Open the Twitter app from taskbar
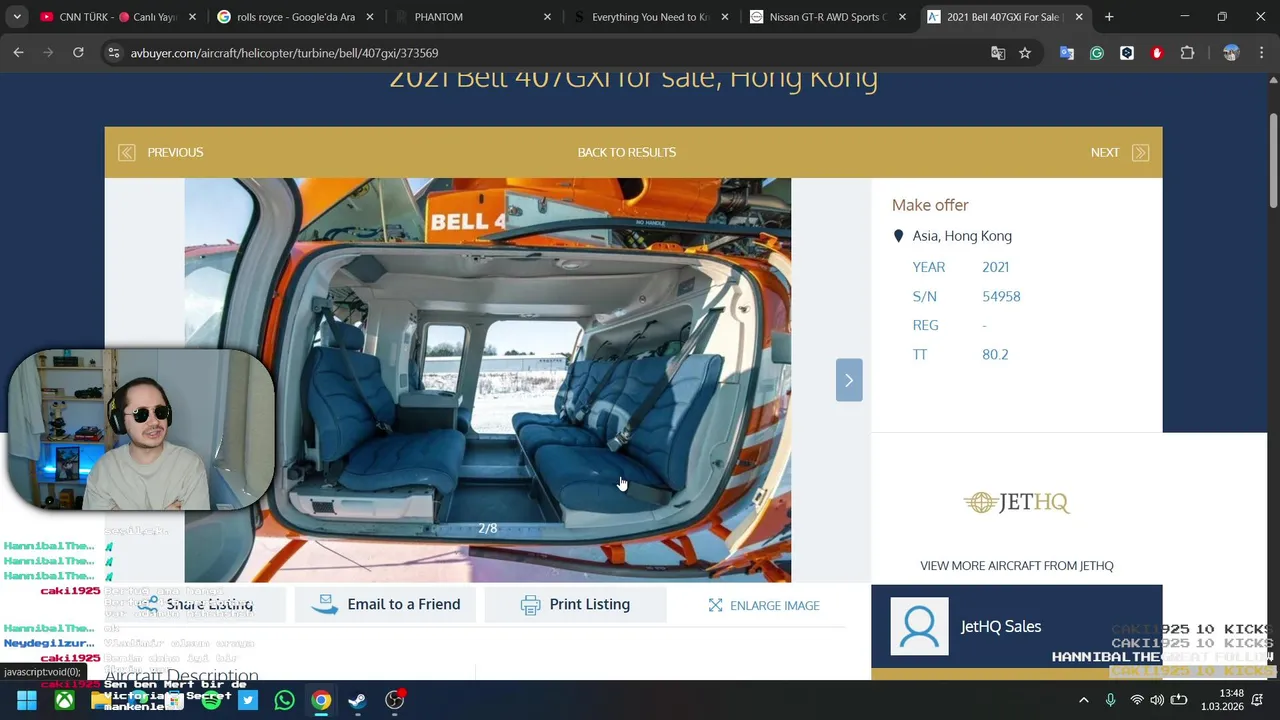1280x720 pixels. [x=248, y=700]
